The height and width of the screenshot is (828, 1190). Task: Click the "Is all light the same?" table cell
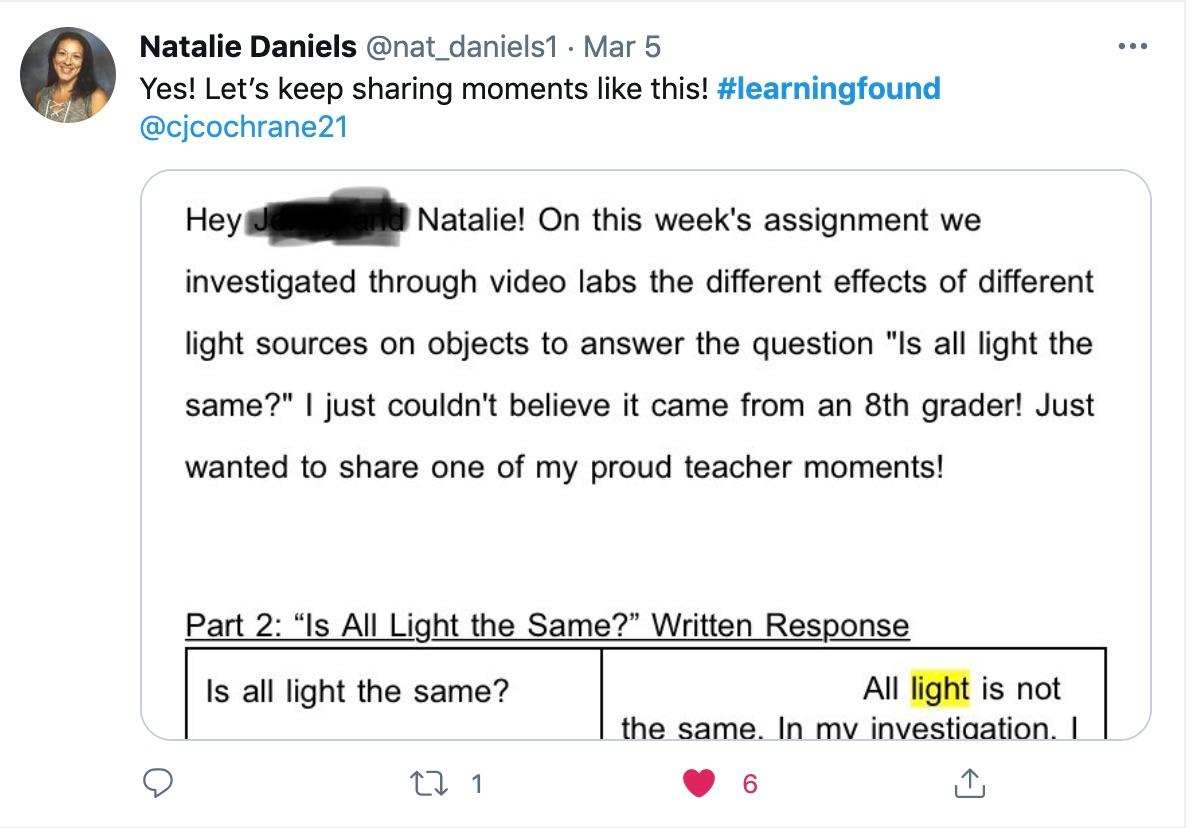(357, 690)
